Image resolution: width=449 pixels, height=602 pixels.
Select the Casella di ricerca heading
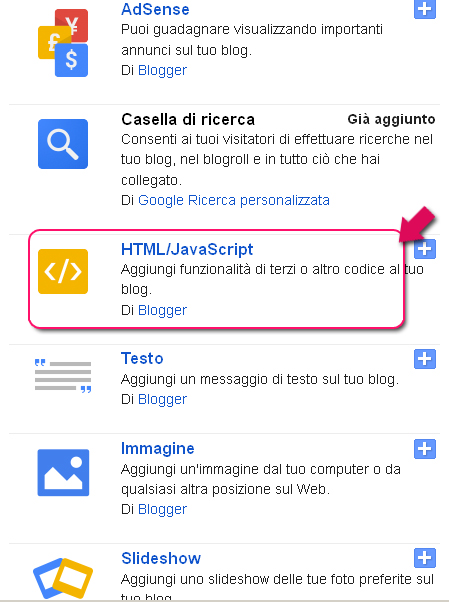coord(188,119)
